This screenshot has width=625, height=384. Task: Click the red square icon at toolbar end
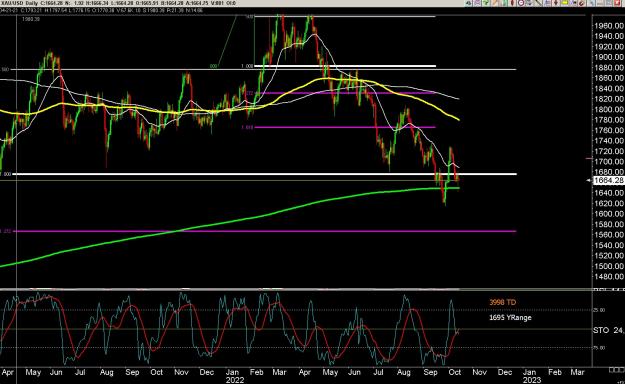617,3
